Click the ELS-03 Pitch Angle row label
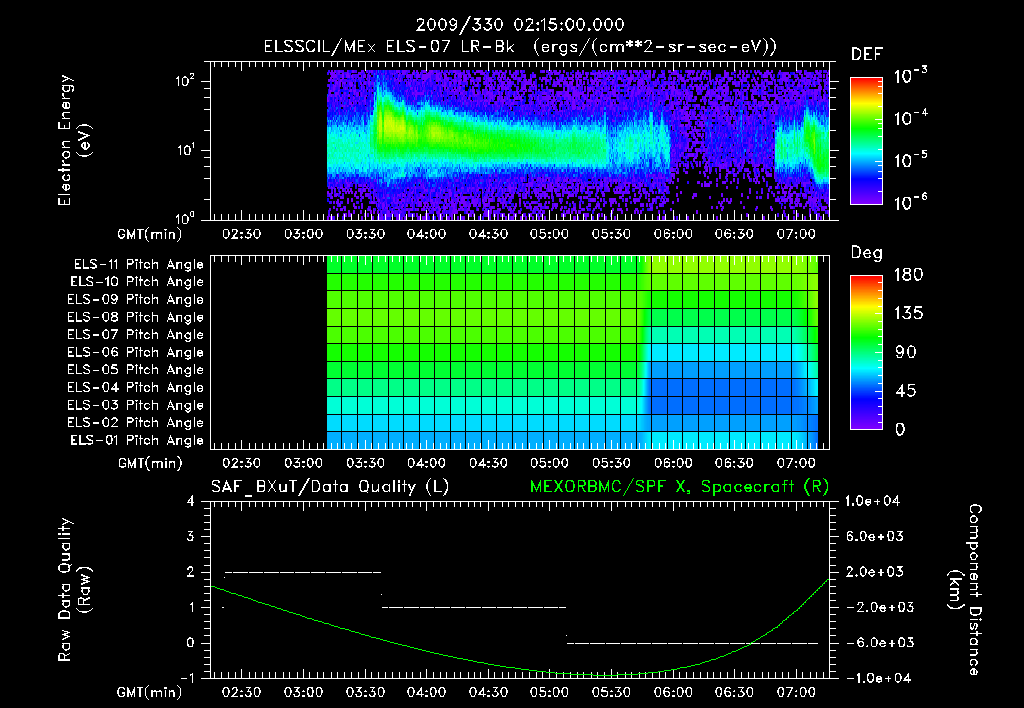The image size is (1024, 708). click(135, 406)
